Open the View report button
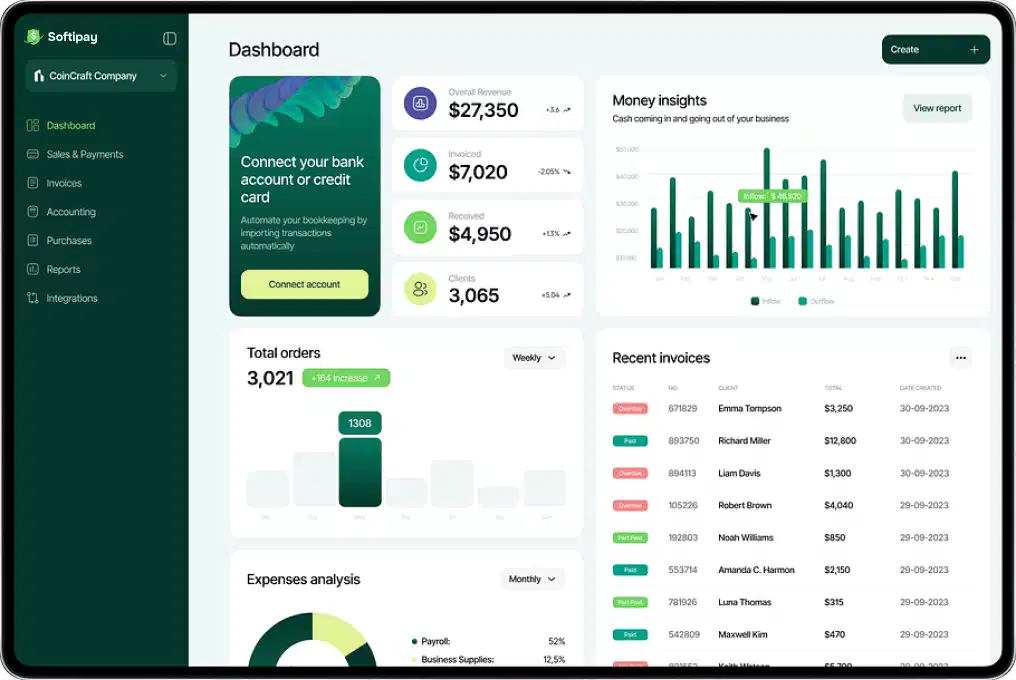 pyautogui.click(x=937, y=108)
